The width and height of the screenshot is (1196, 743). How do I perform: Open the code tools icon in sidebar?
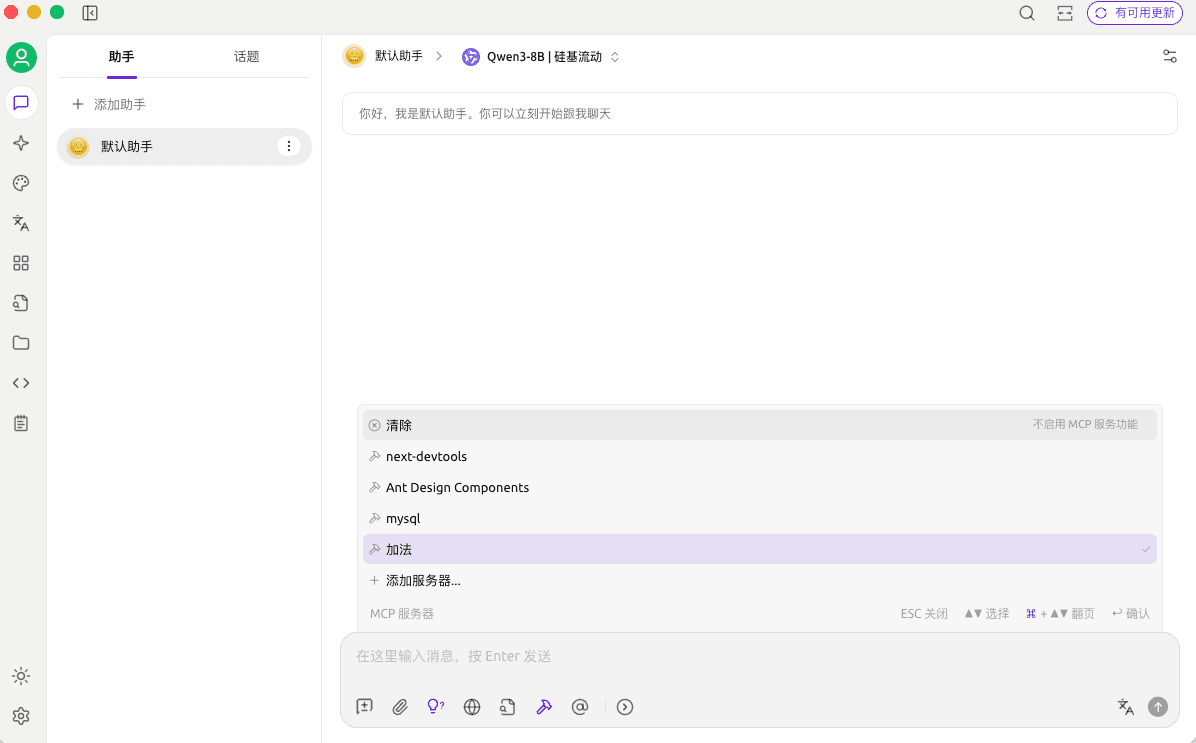click(21, 383)
